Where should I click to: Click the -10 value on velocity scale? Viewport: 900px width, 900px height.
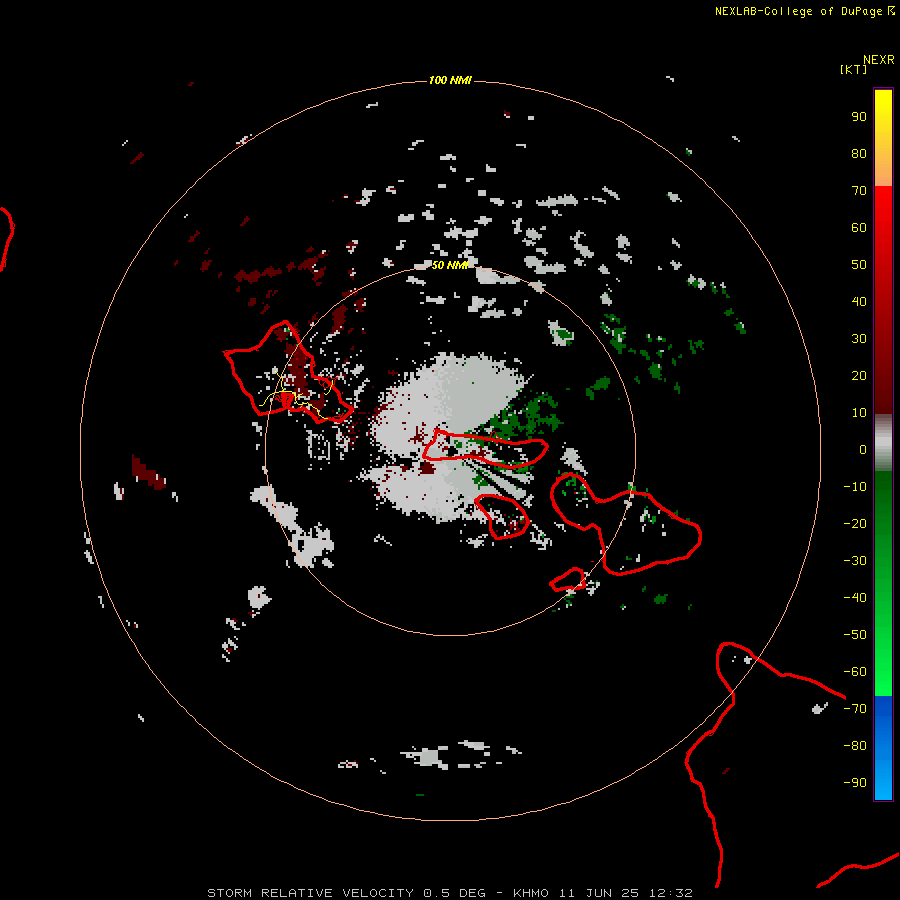[855, 487]
